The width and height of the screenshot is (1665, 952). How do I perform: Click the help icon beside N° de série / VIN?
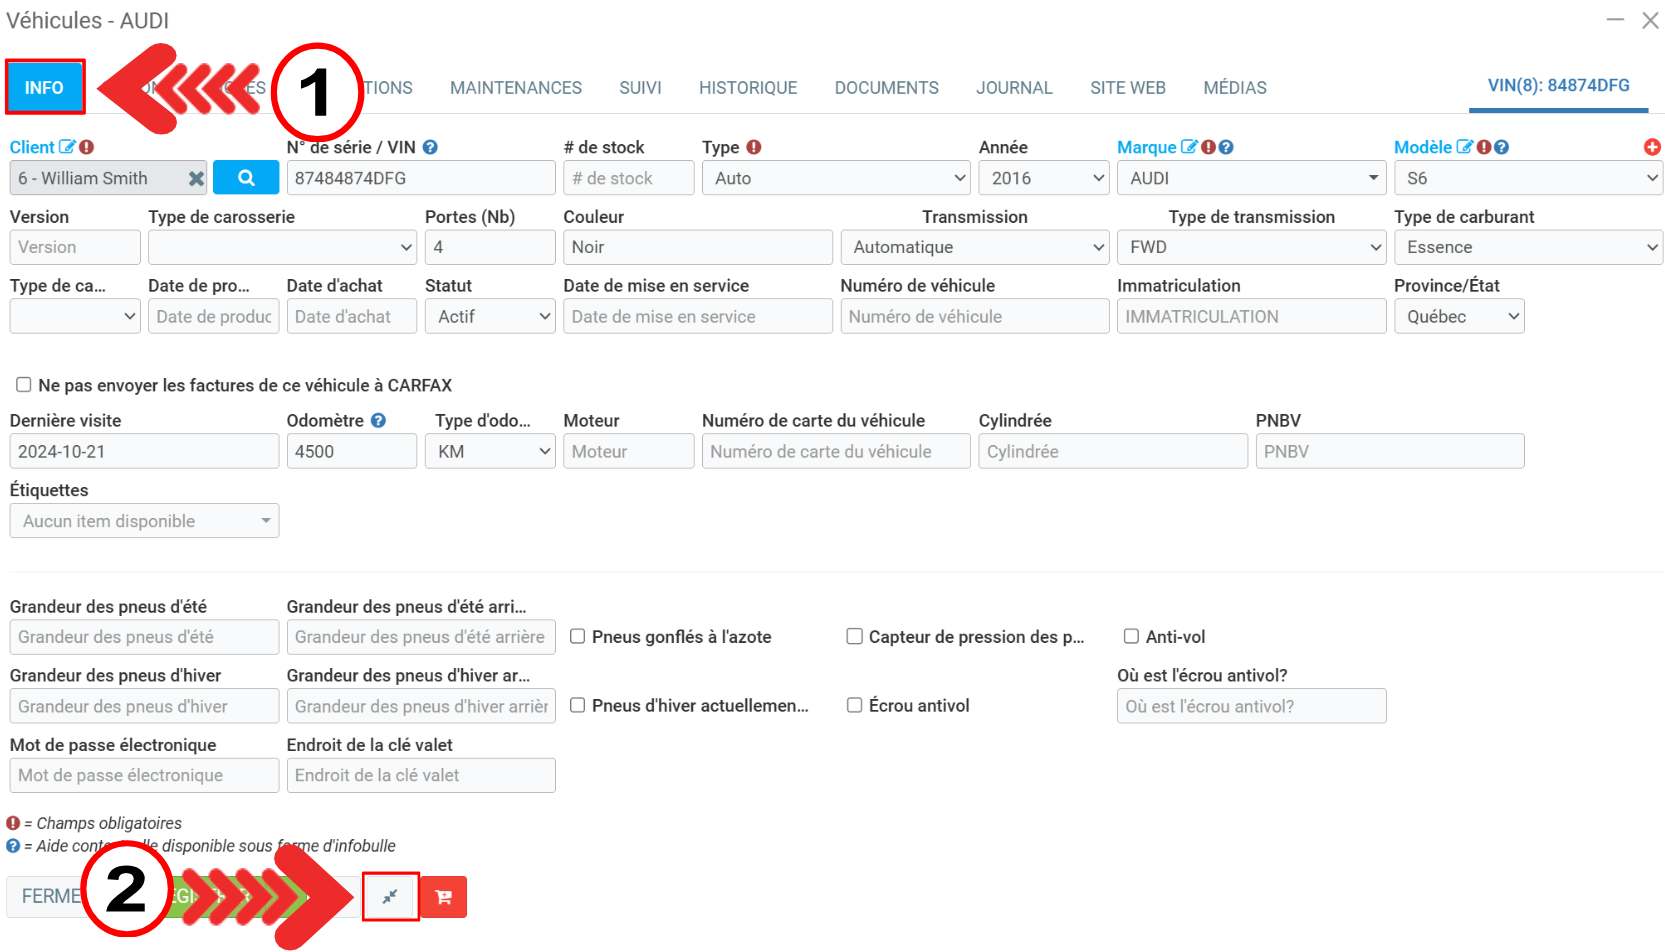430,147
